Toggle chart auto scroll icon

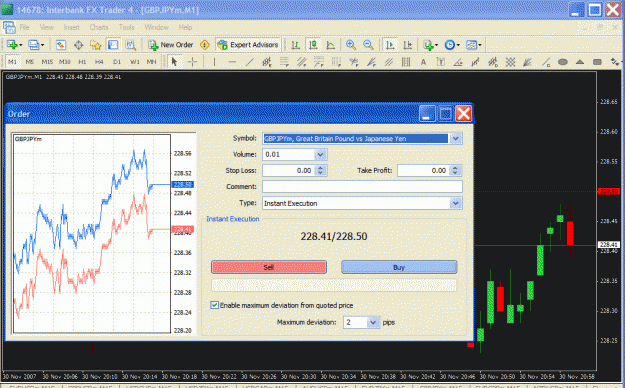point(390,45)
